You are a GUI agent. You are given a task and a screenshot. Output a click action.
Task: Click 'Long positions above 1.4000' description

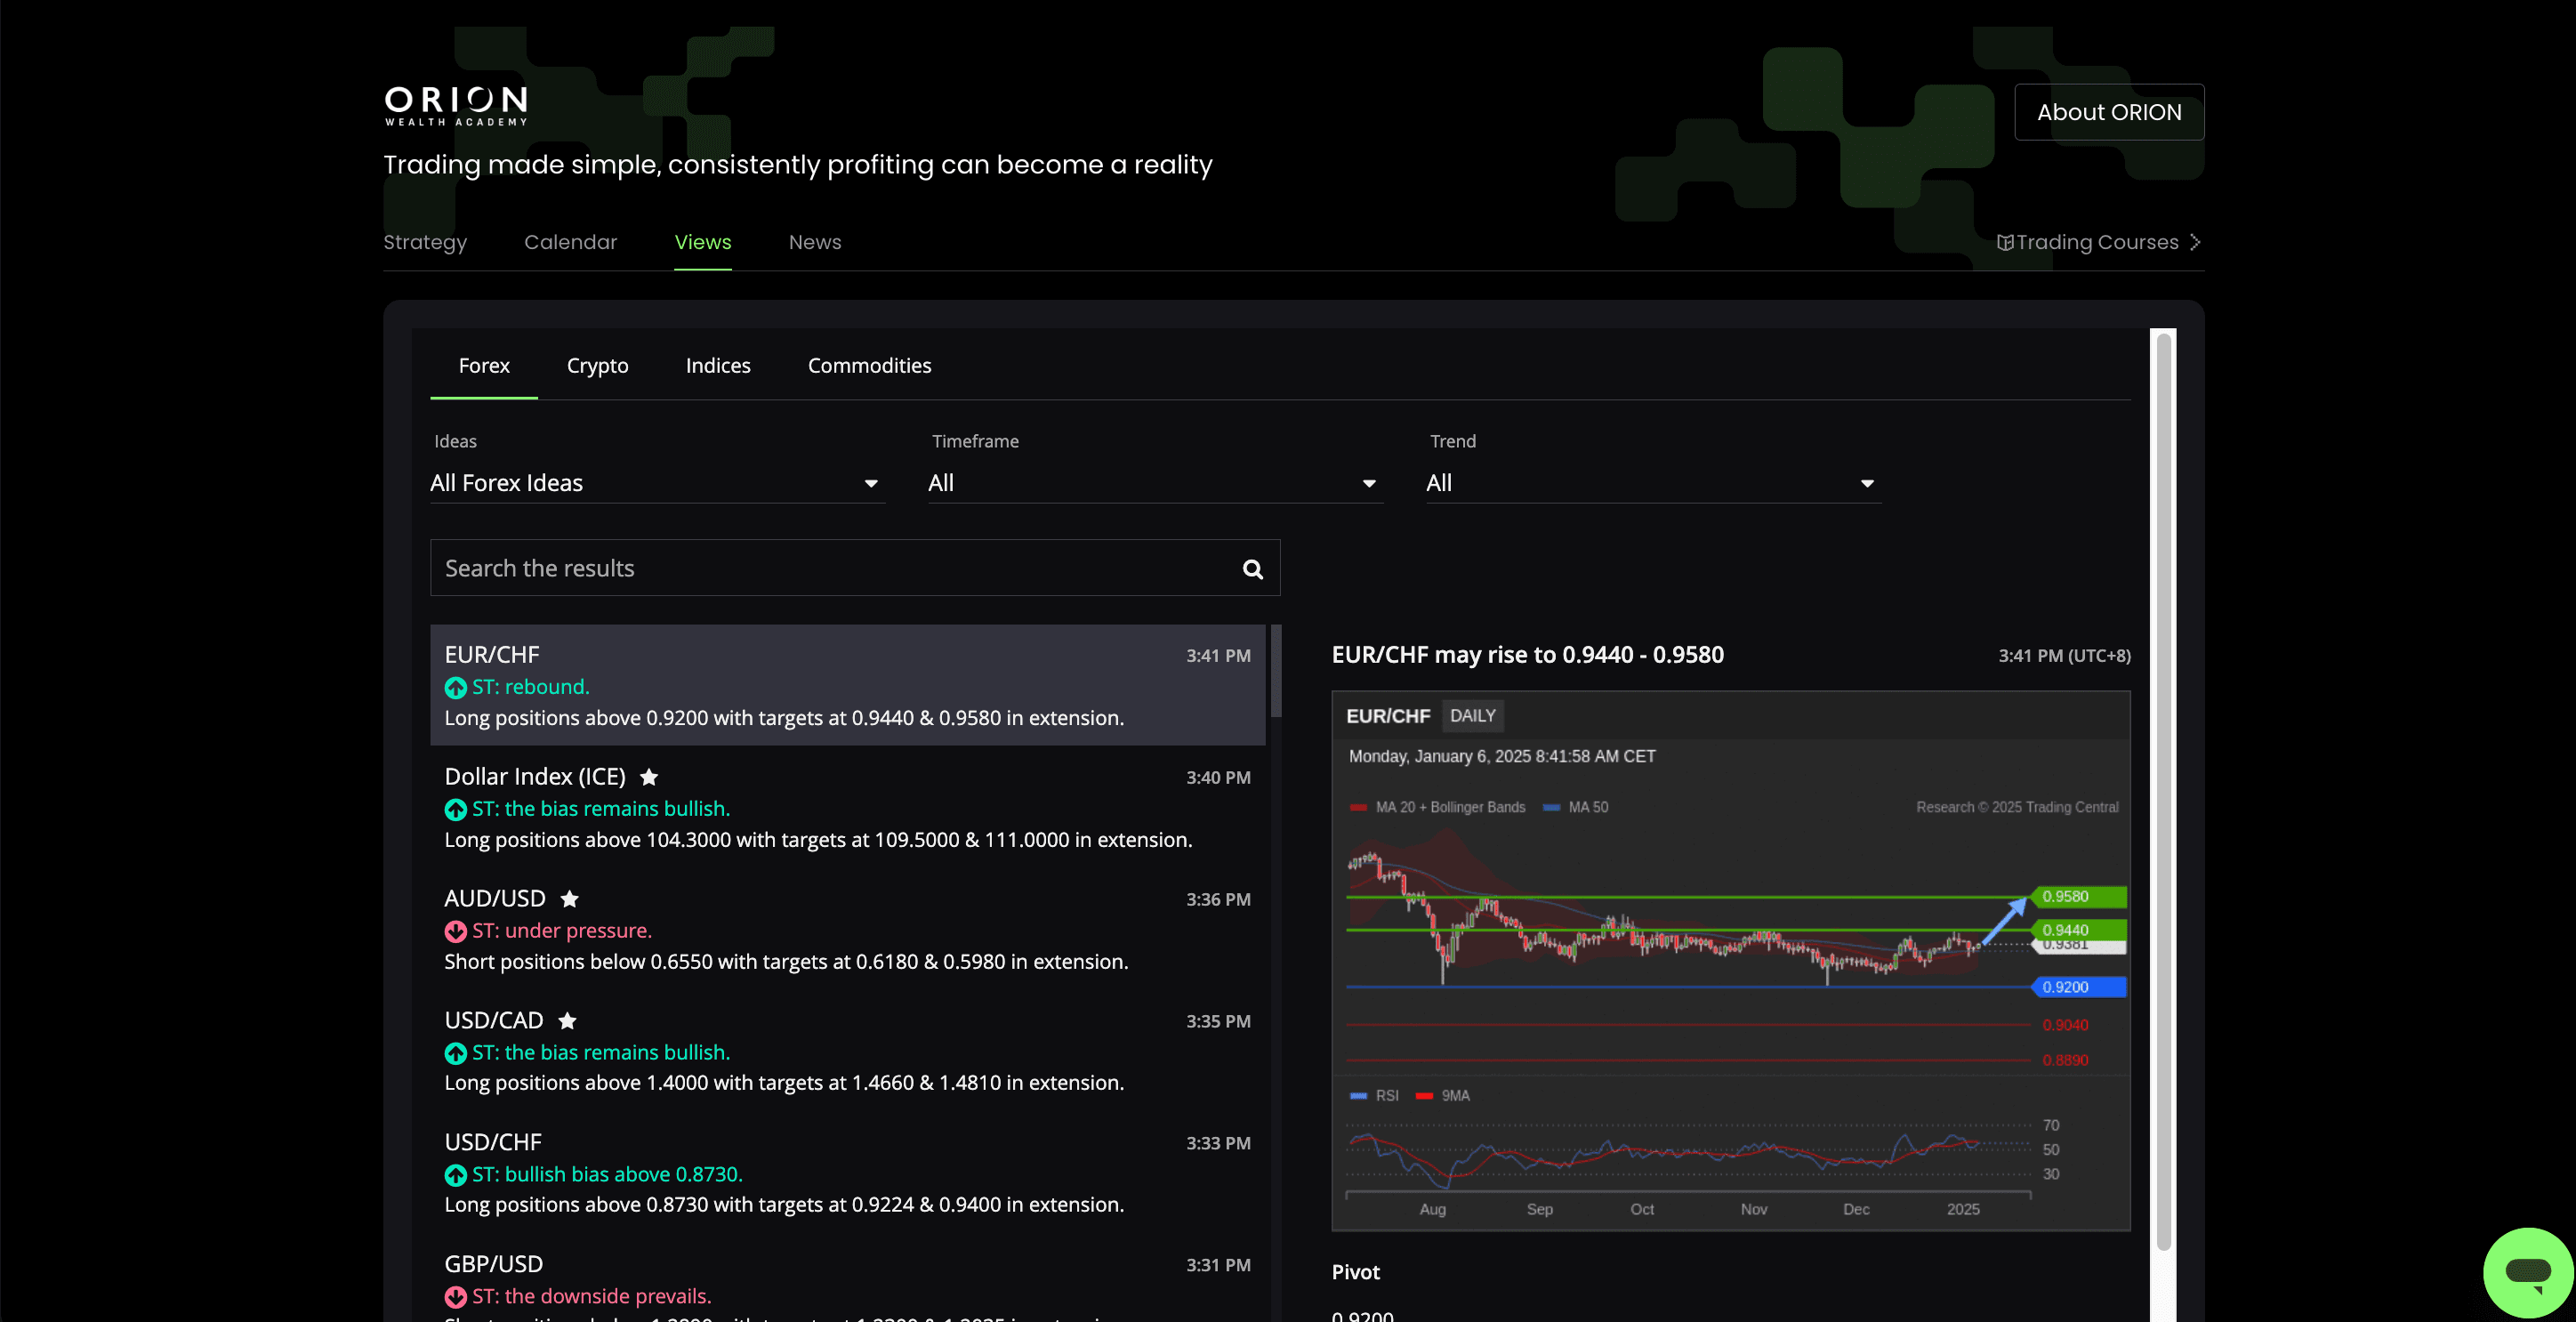(783, 1083)
